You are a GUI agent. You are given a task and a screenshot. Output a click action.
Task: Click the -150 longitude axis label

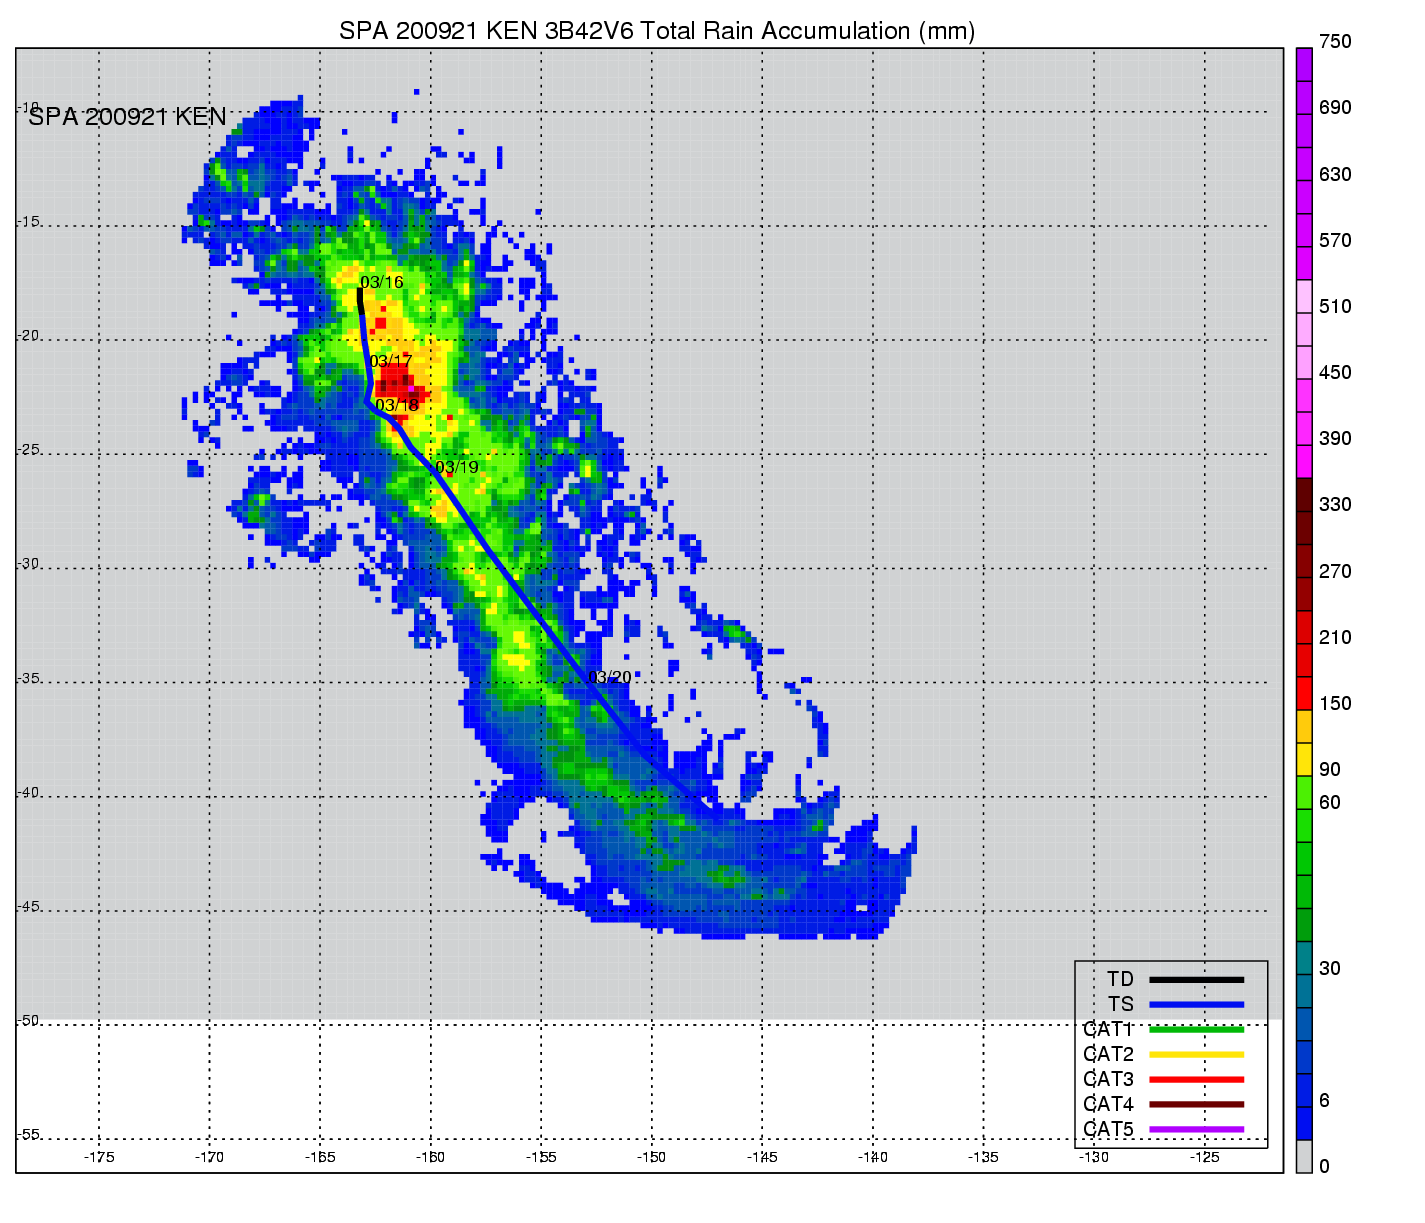tap(651, 1157)
